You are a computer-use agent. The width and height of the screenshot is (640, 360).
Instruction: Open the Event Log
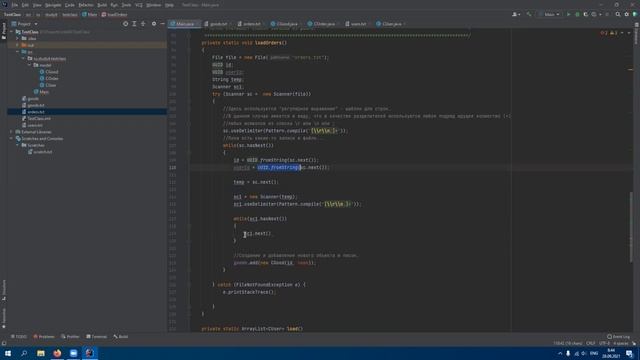[618, 337]
